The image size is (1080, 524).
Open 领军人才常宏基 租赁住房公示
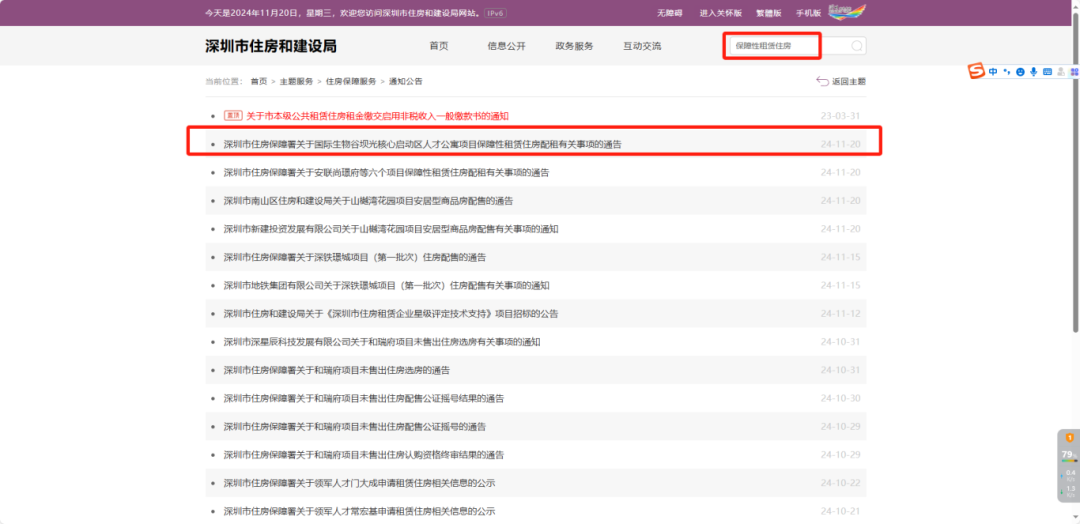pos(359,511)
